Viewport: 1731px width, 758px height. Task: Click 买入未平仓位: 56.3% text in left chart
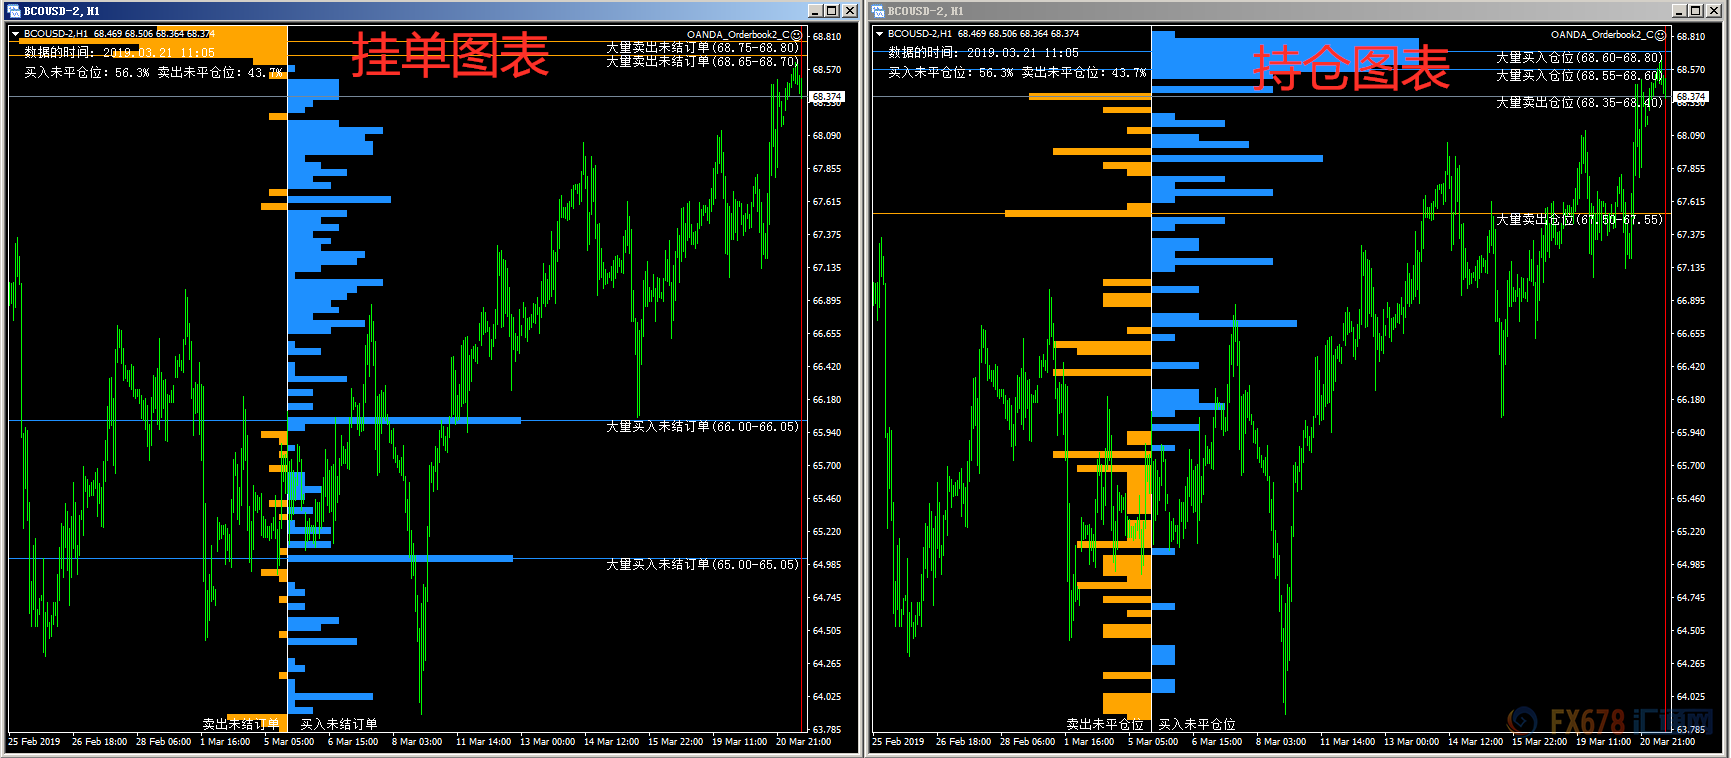pos(87,72)
